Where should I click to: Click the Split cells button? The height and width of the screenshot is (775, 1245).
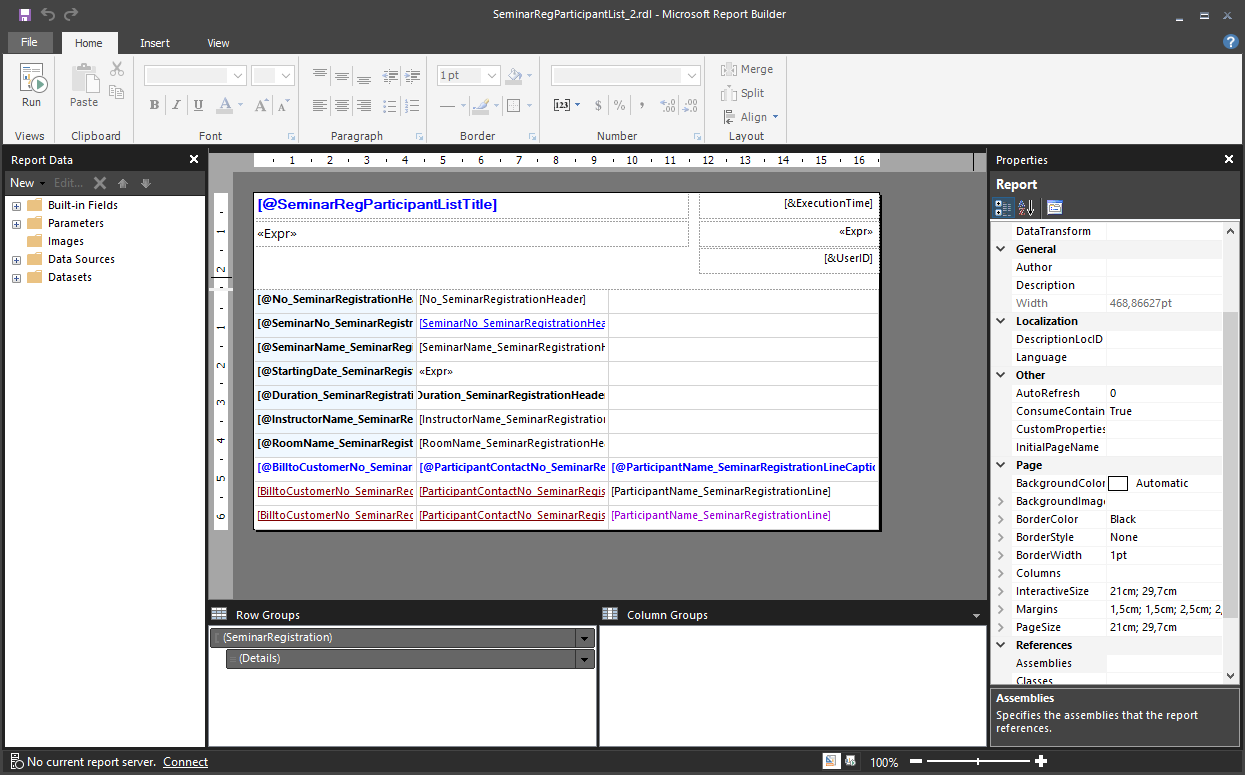pos(744,93)
